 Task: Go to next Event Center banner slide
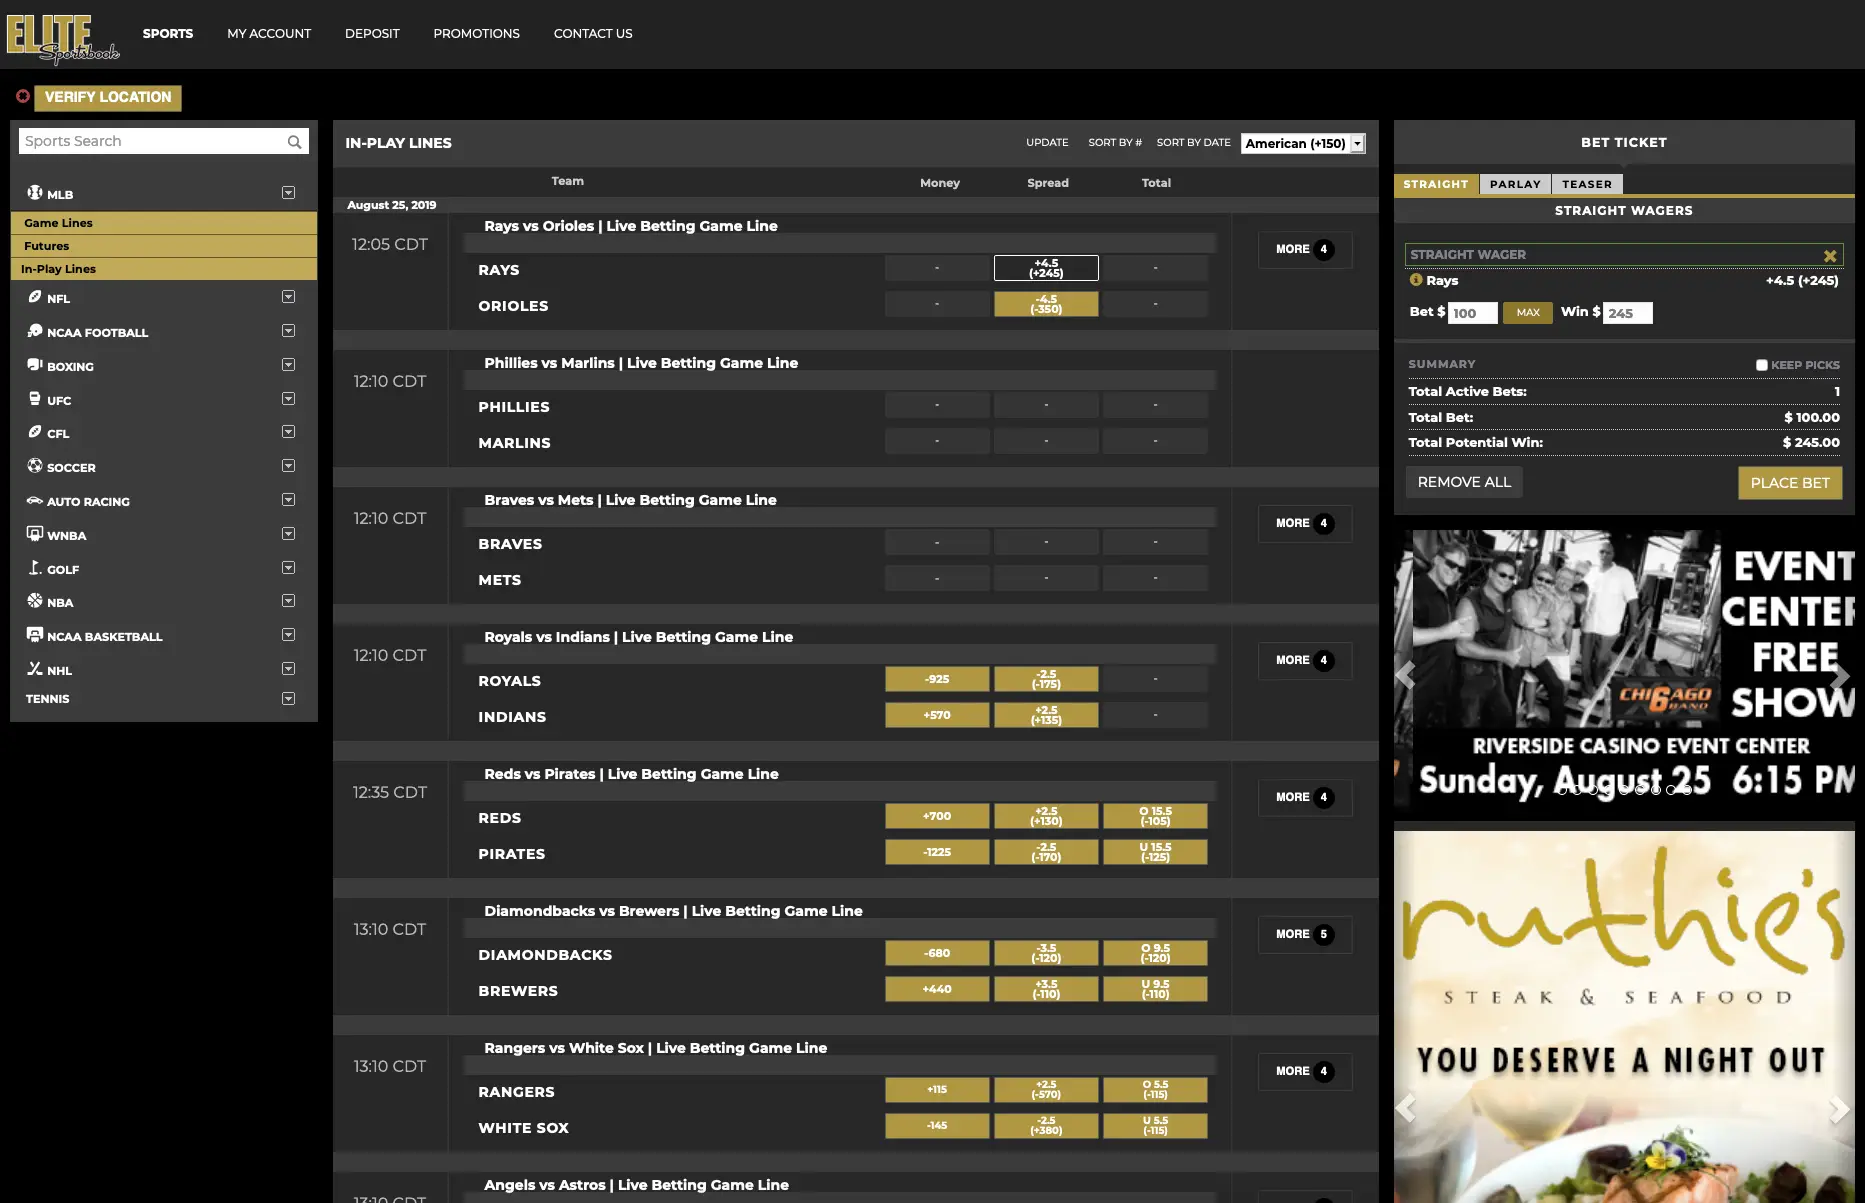pos(1840,676)
